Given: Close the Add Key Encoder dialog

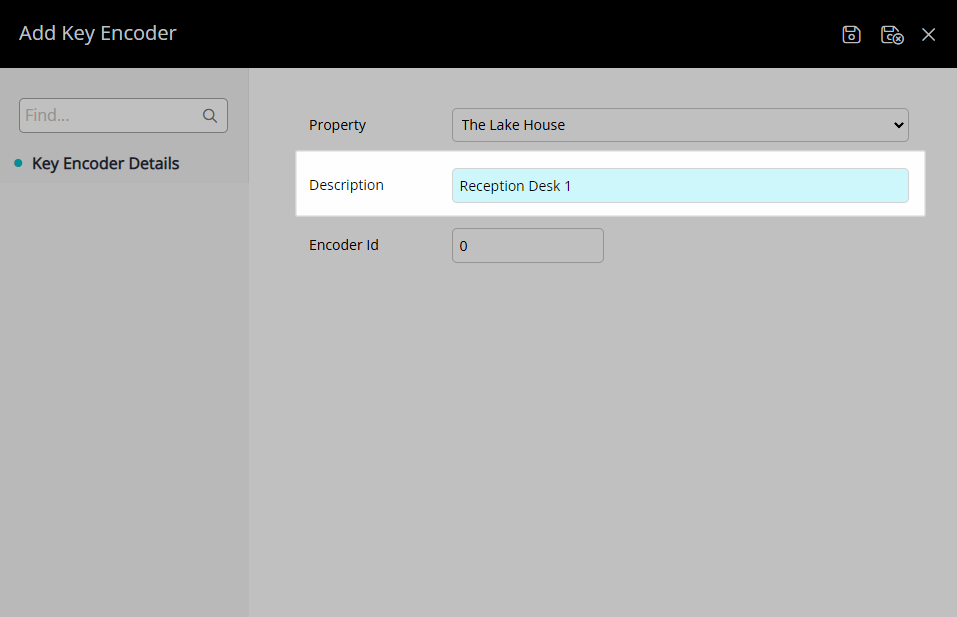Looking at the screenshot, I should (928, 34).
